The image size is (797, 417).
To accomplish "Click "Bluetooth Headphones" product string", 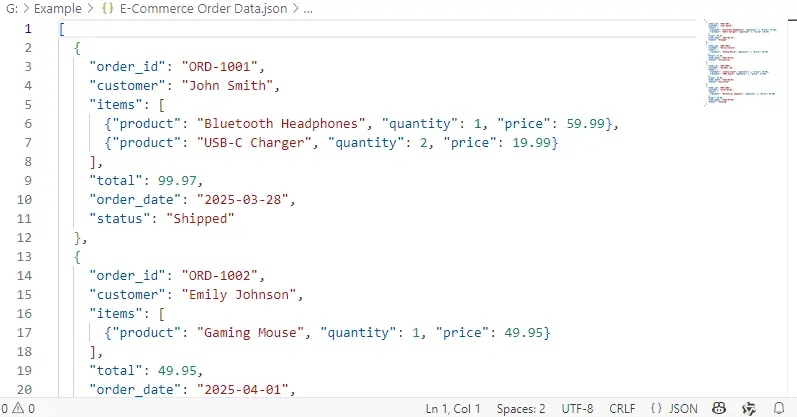I will click(x=281, y=124).
